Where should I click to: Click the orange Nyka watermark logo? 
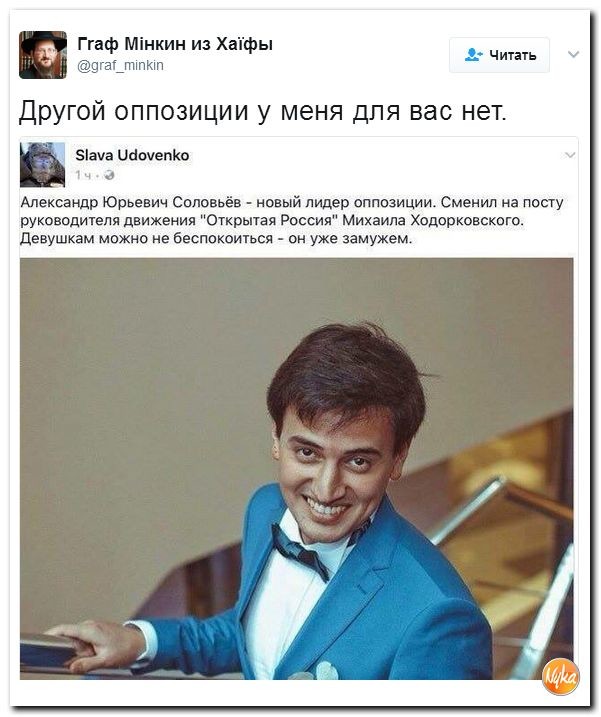point(560,677)
